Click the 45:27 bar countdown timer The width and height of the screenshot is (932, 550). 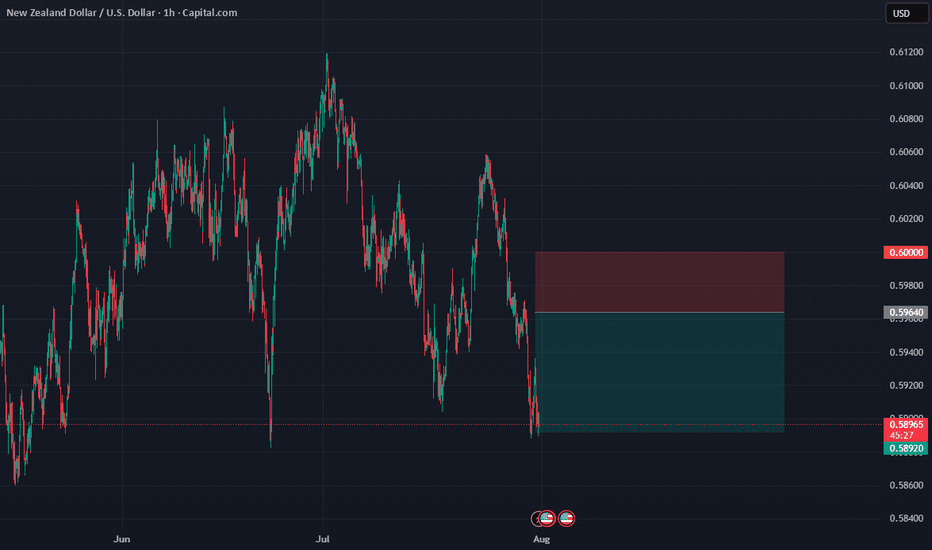tap(902, 436)
